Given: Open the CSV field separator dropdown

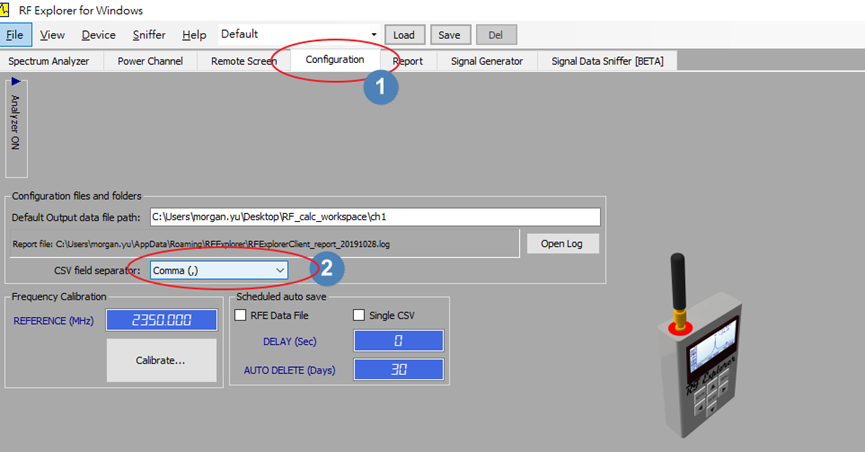Looking at the screenshot, I should point(279,270).
